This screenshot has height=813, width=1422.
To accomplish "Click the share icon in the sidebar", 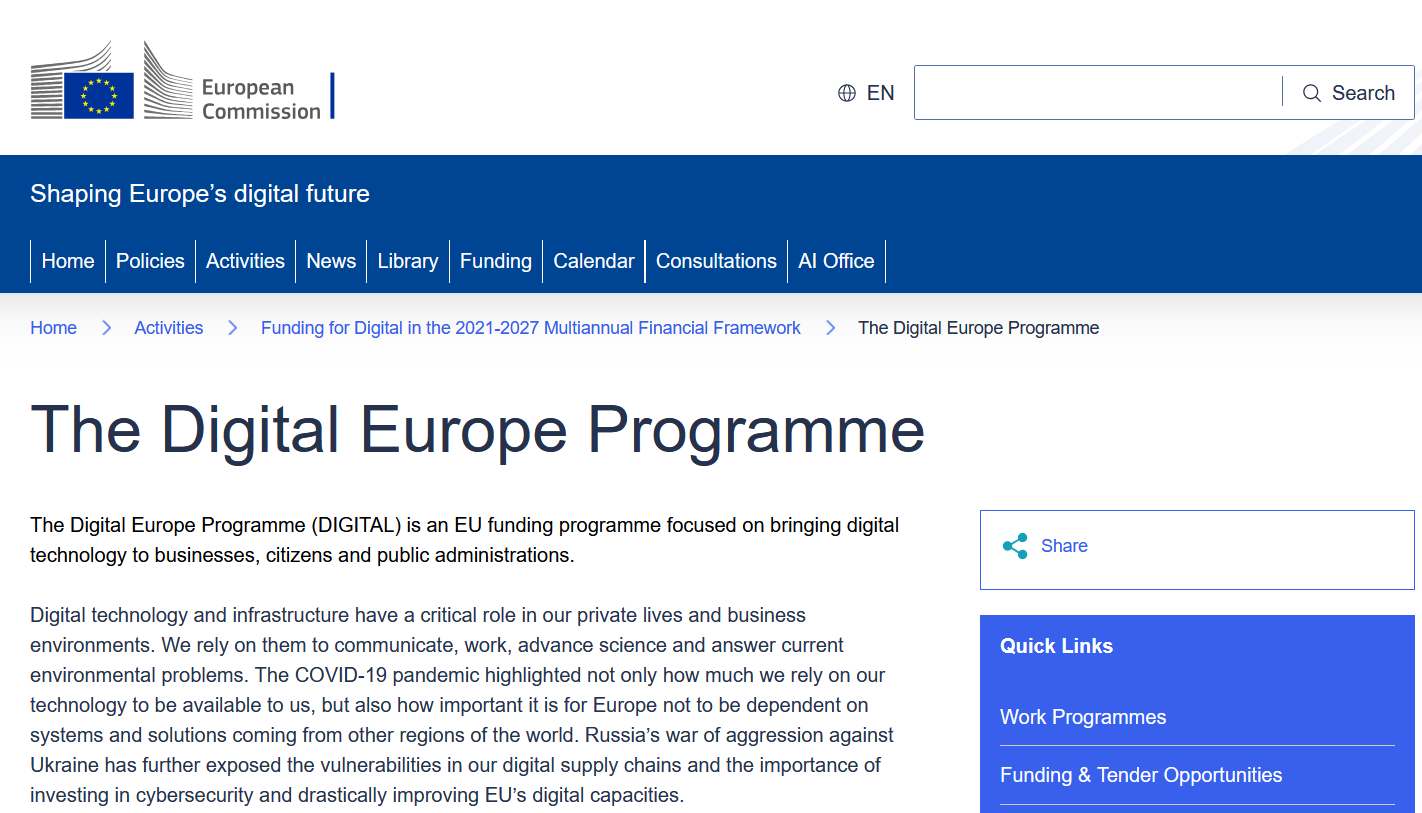I will 1015,546.
